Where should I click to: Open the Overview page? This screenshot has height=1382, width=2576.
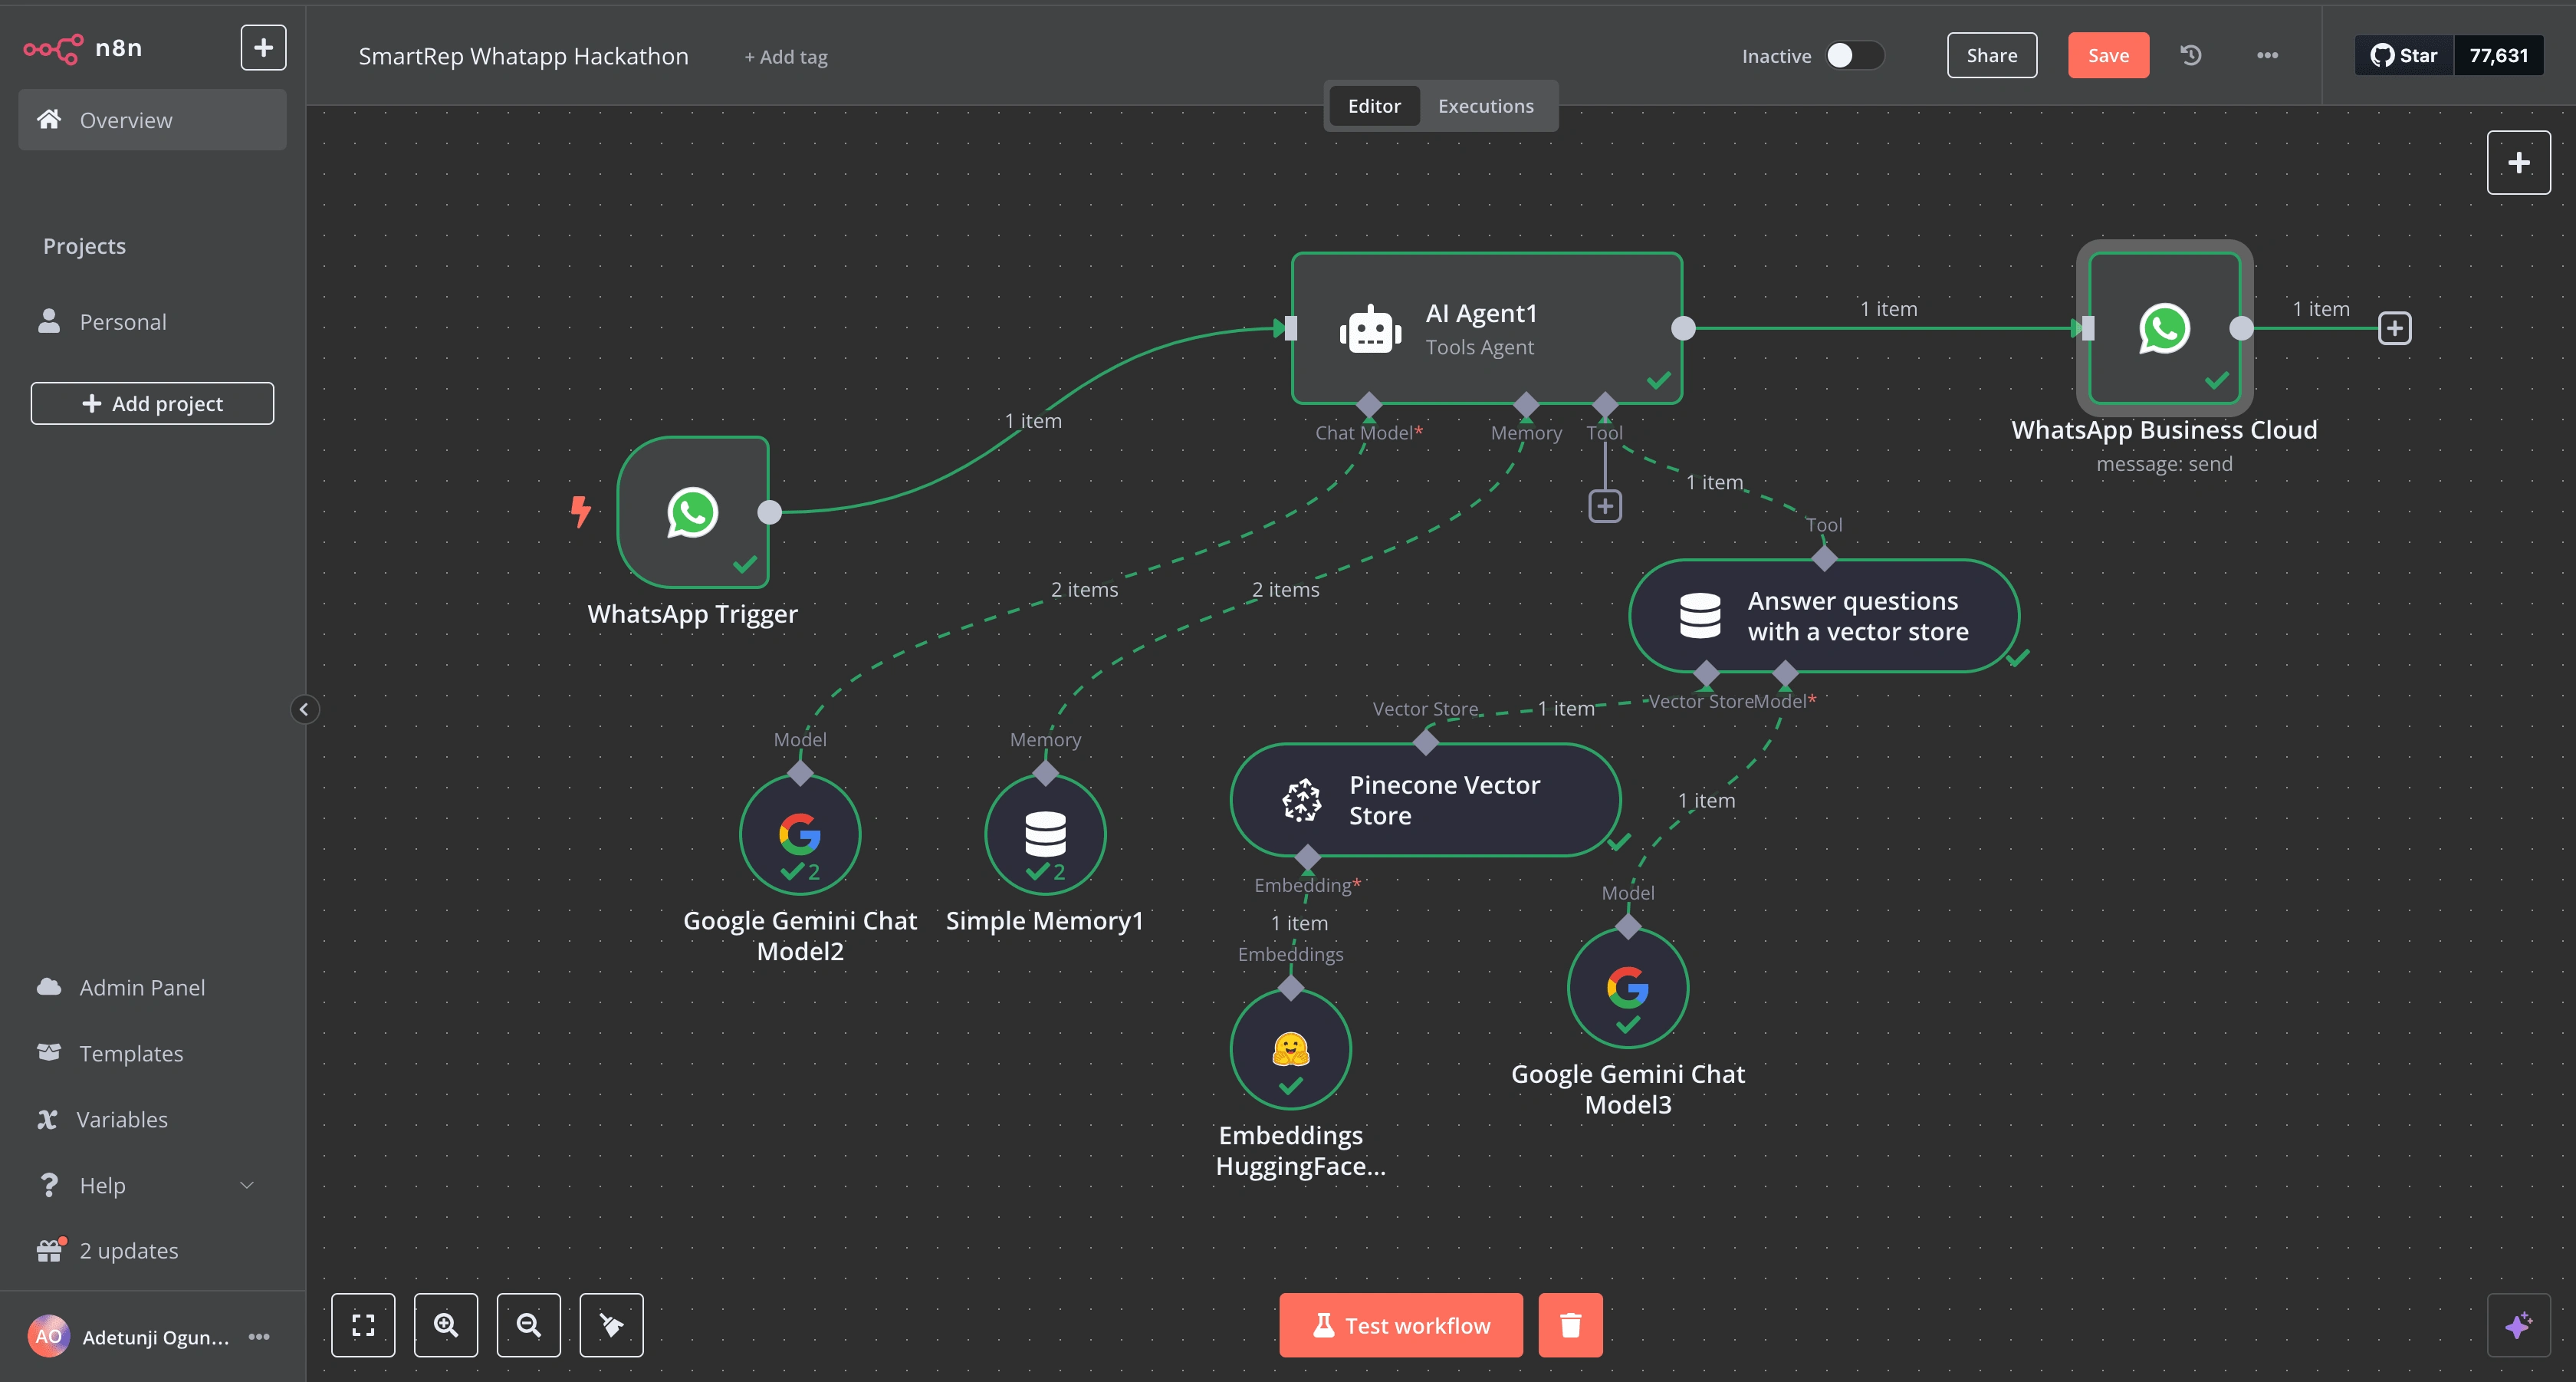click(152, 120)
